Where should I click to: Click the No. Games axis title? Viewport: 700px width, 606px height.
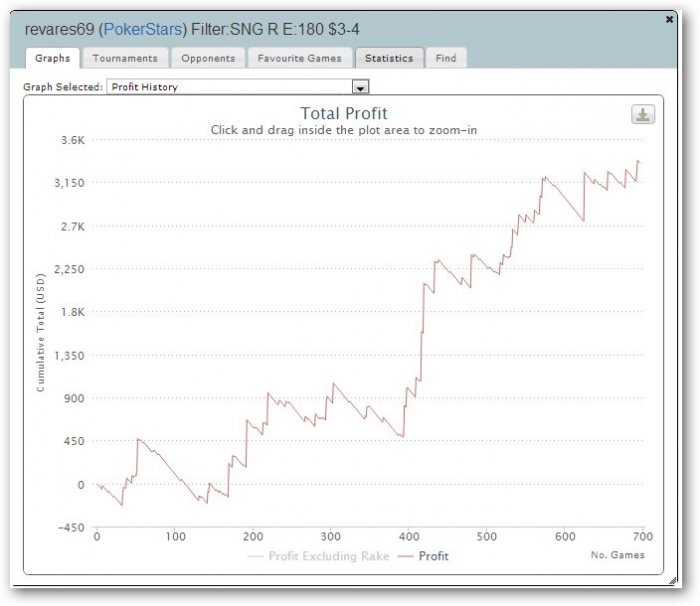[x=617, y=555]
